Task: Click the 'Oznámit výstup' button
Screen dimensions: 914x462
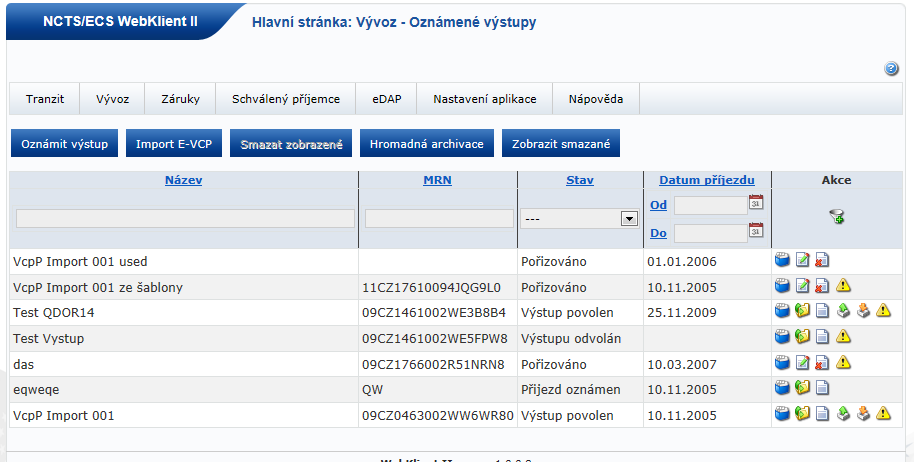Action: (x=65, y=144)
